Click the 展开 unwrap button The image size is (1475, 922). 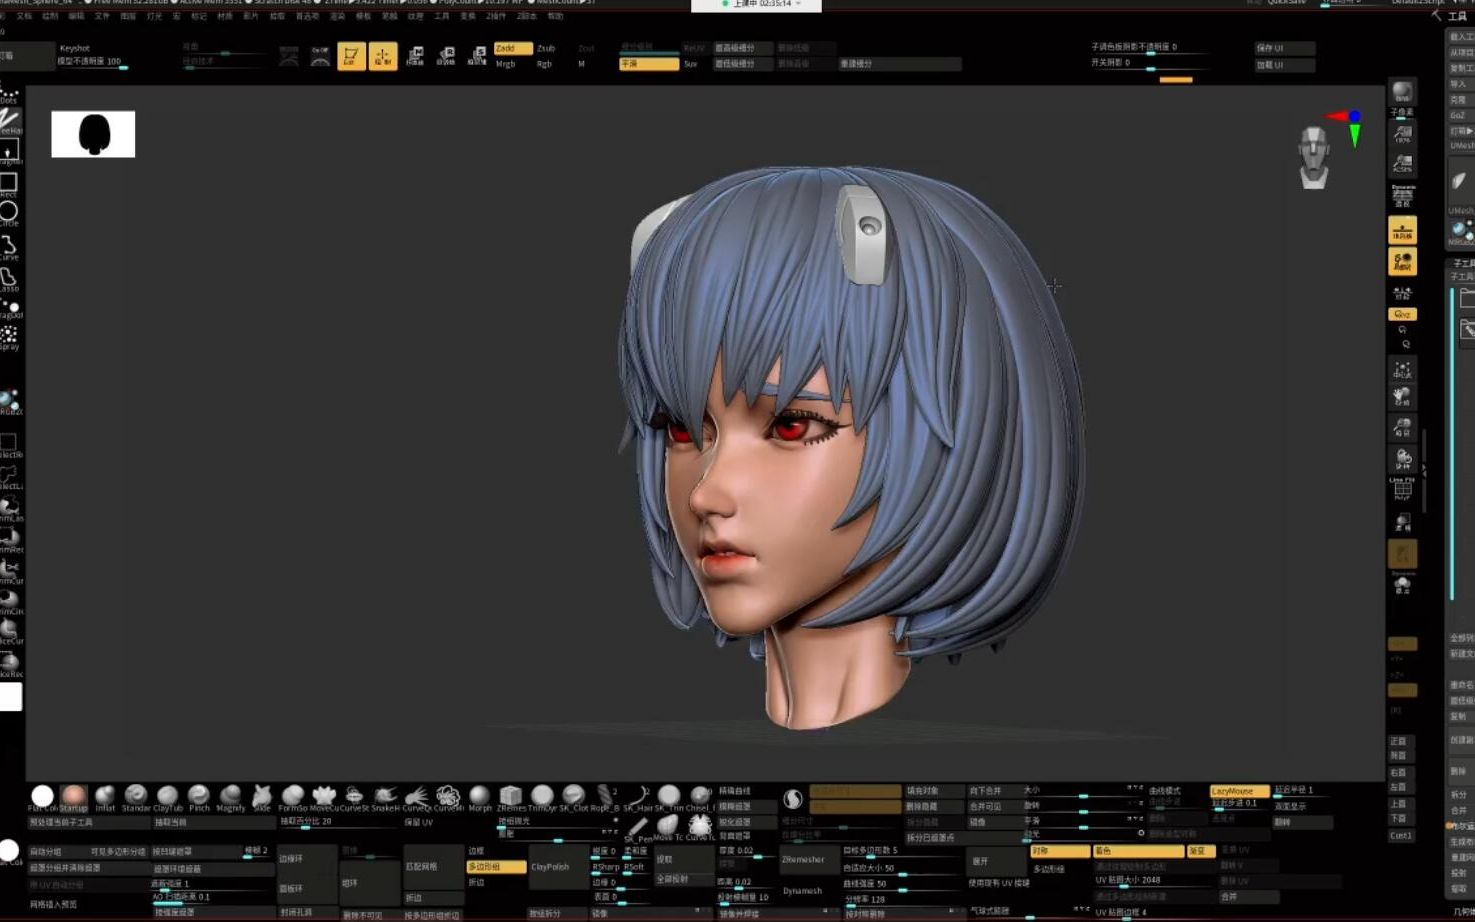(996, 861)
